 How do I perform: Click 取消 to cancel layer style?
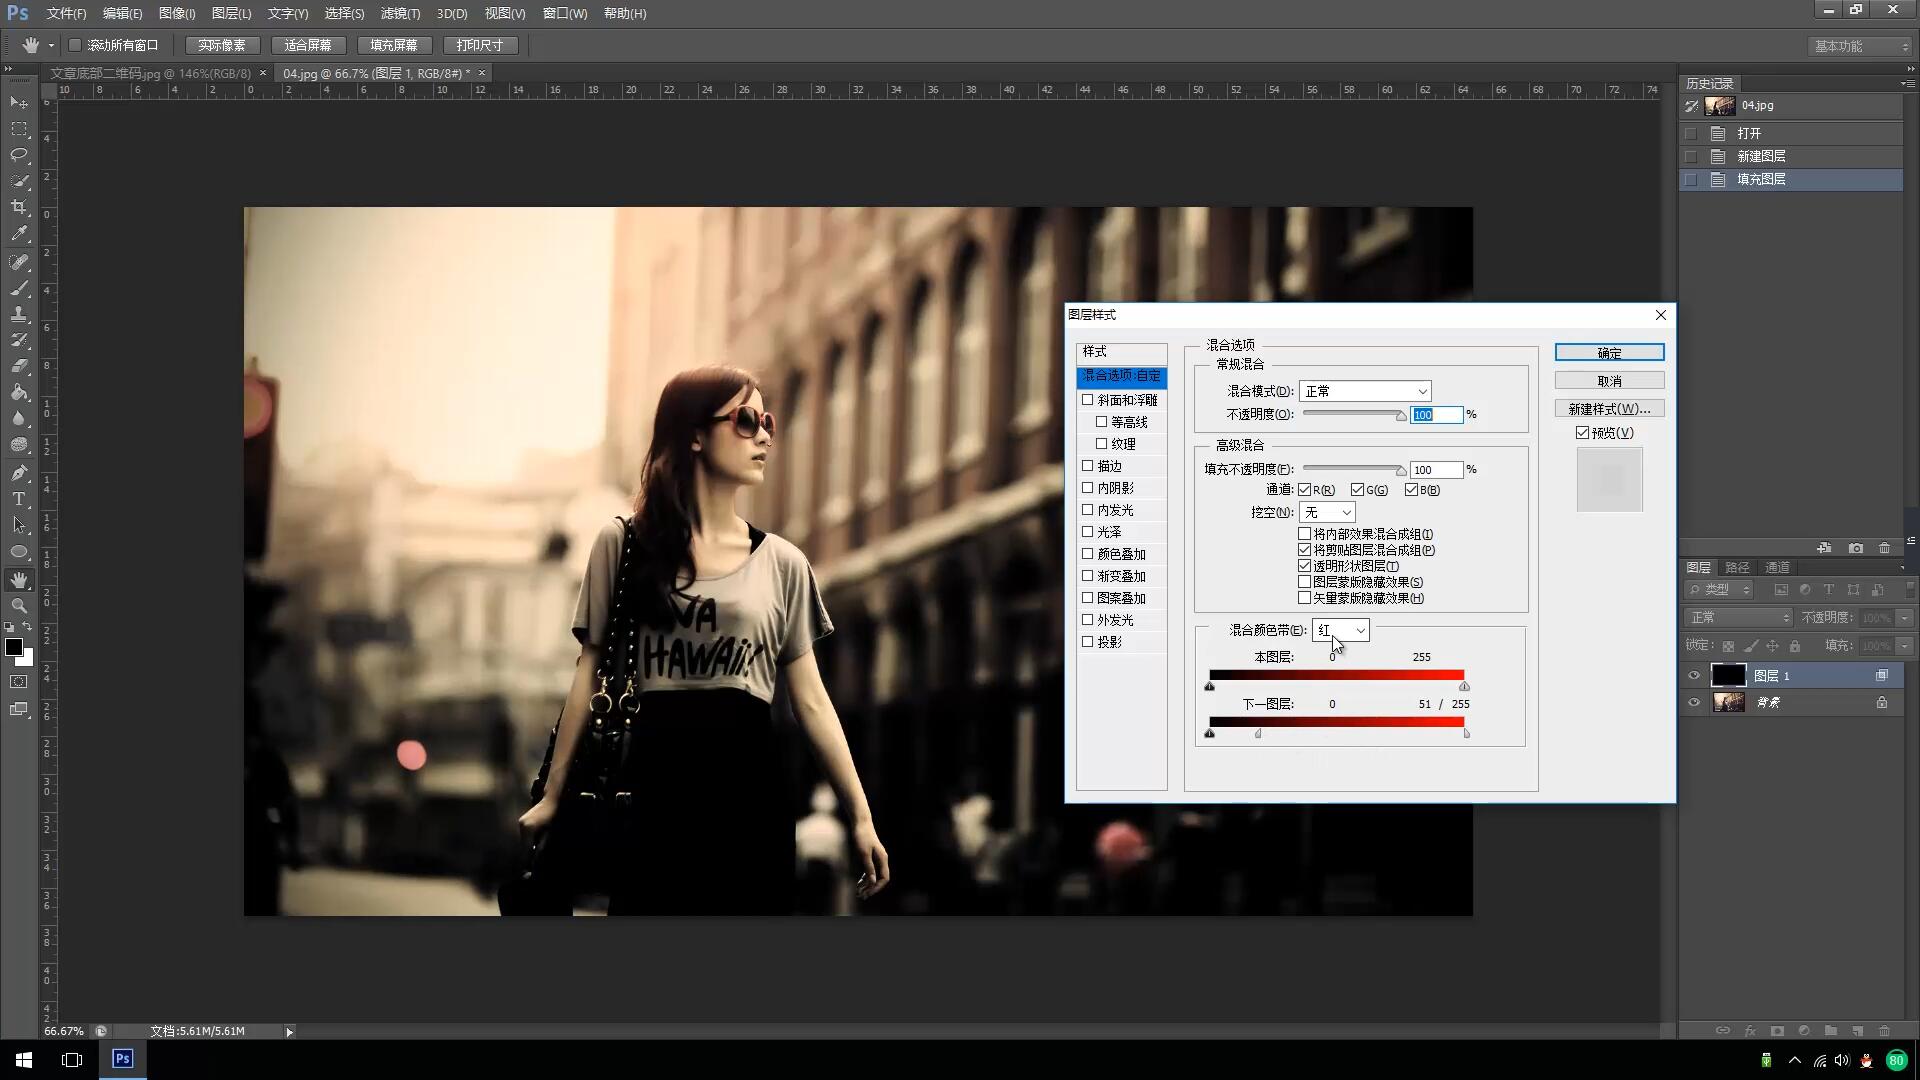[x=1609, y=381]
